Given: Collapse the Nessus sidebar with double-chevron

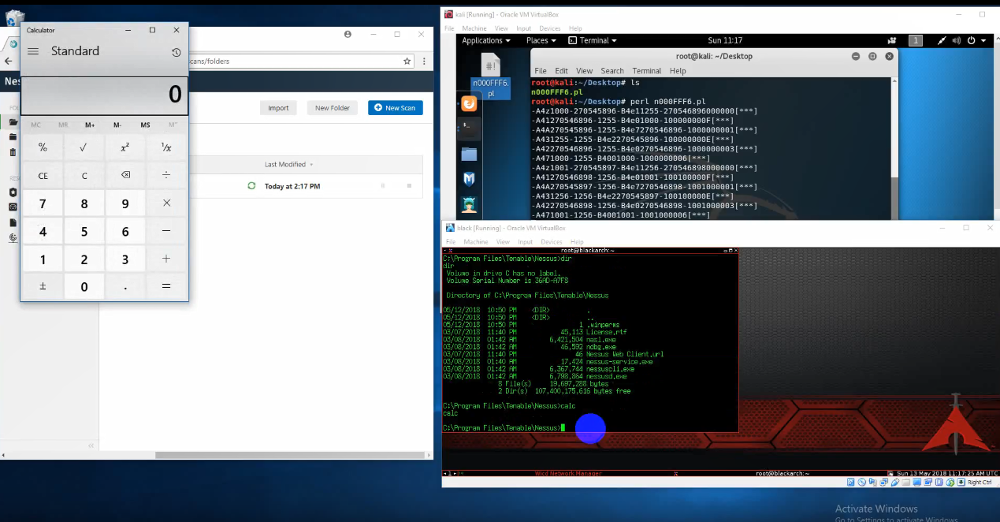Looking at the screenshot, I should point(91,445).
